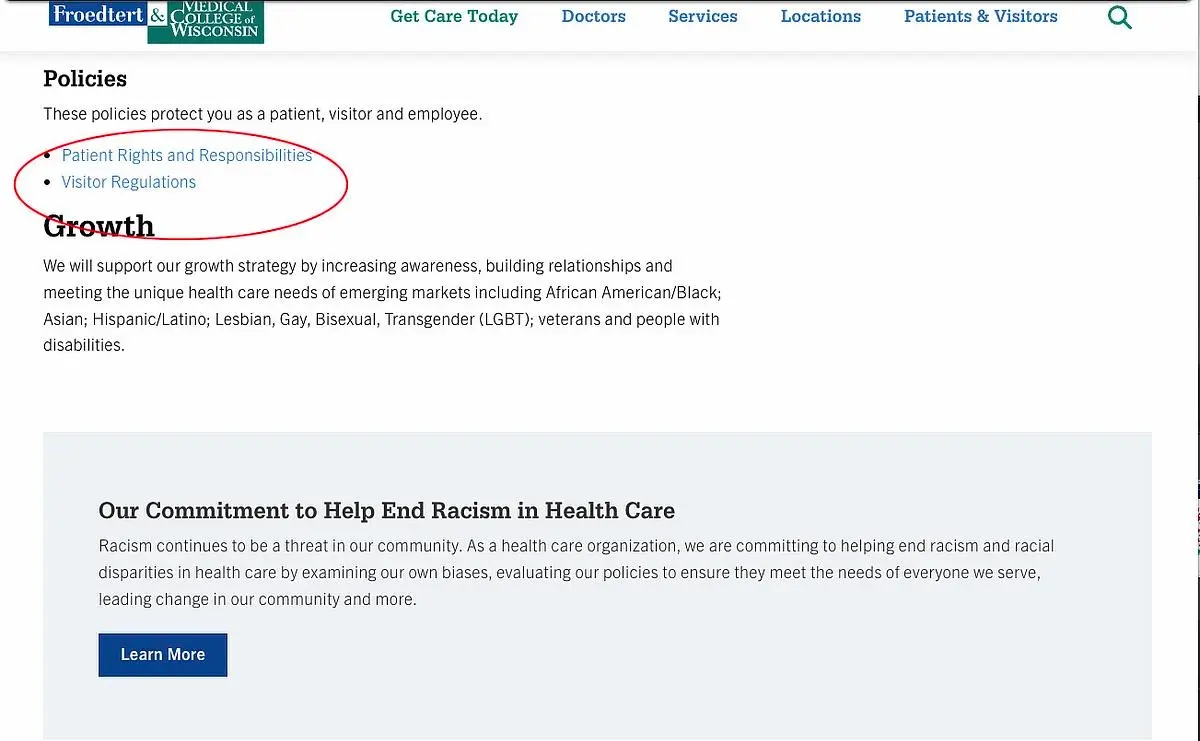This screenshot has height=741, width=1200.
Task: Click the Commitment to Help End Racism heading
Action: point(387,511)
